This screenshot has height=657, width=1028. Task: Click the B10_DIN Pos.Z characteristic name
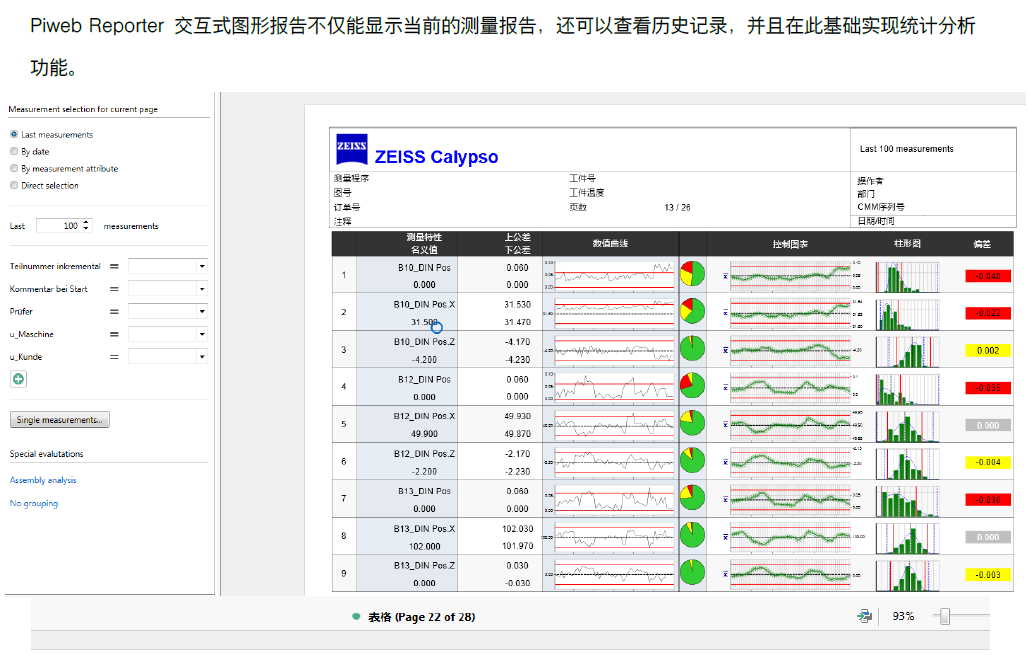pyautogui.click(x=424, y=342)
